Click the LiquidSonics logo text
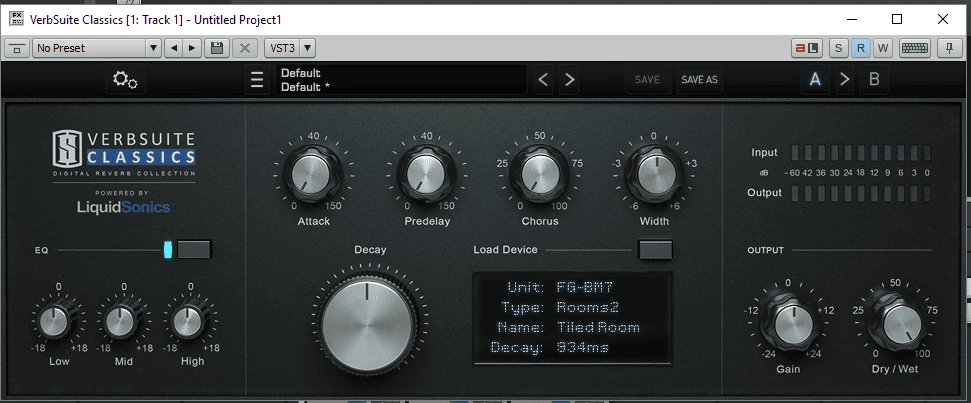This screenshot has height=403, width=971. pos(123,207)
